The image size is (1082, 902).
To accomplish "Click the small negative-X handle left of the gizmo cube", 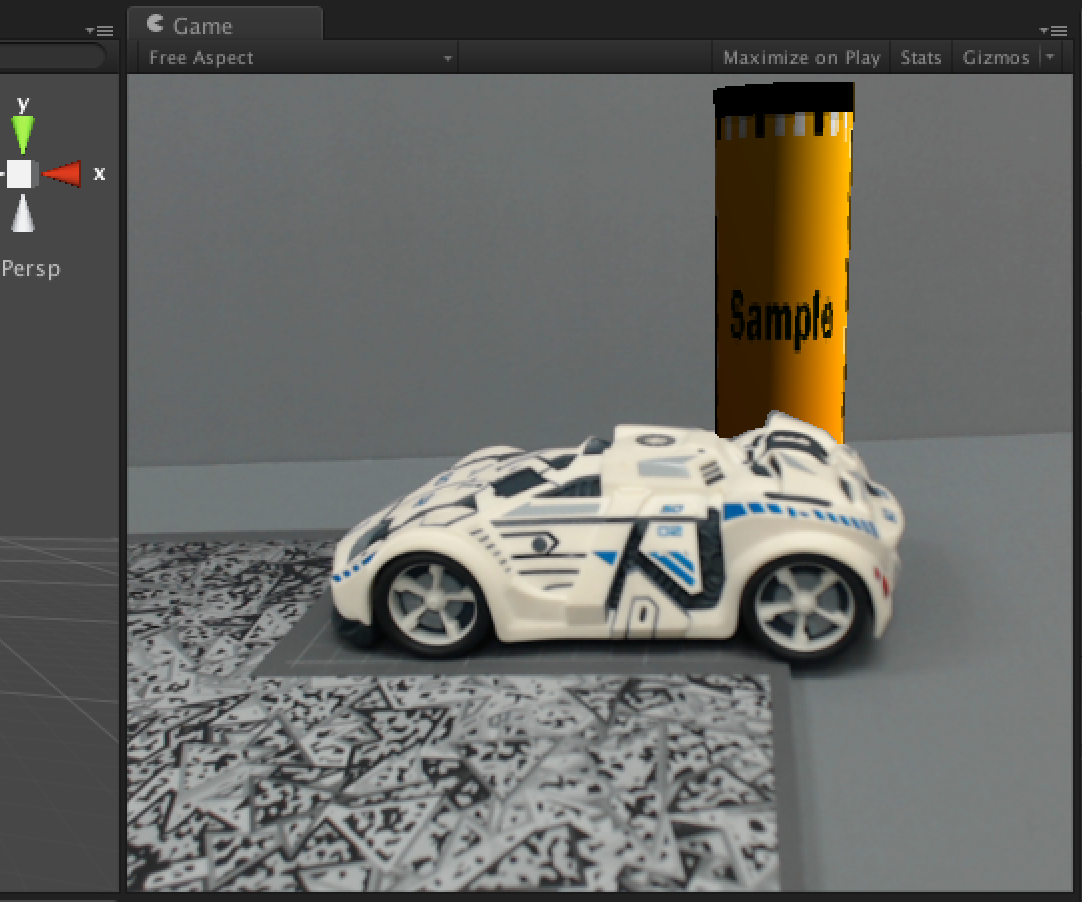I will point(3,173).
